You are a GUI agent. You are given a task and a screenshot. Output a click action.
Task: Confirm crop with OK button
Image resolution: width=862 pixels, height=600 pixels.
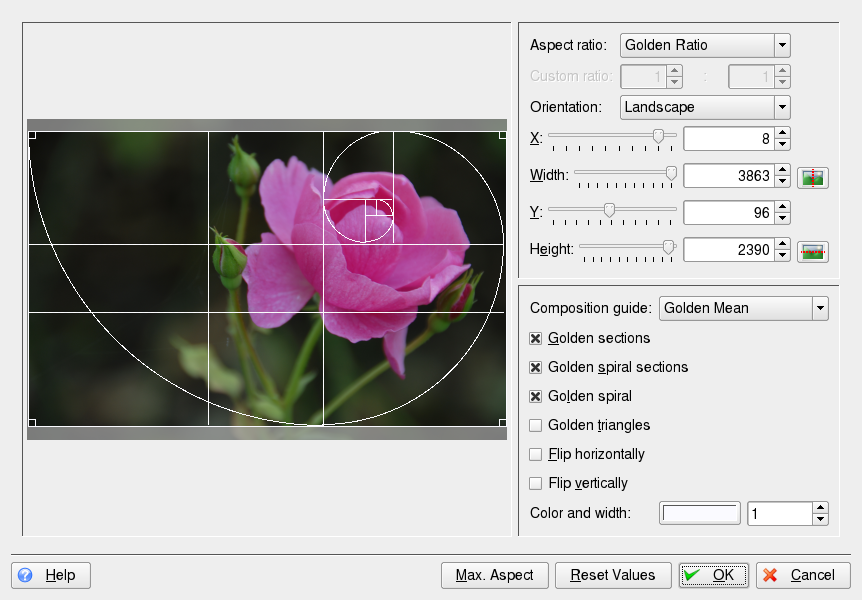pyautogui.click(x=714, y=575)
